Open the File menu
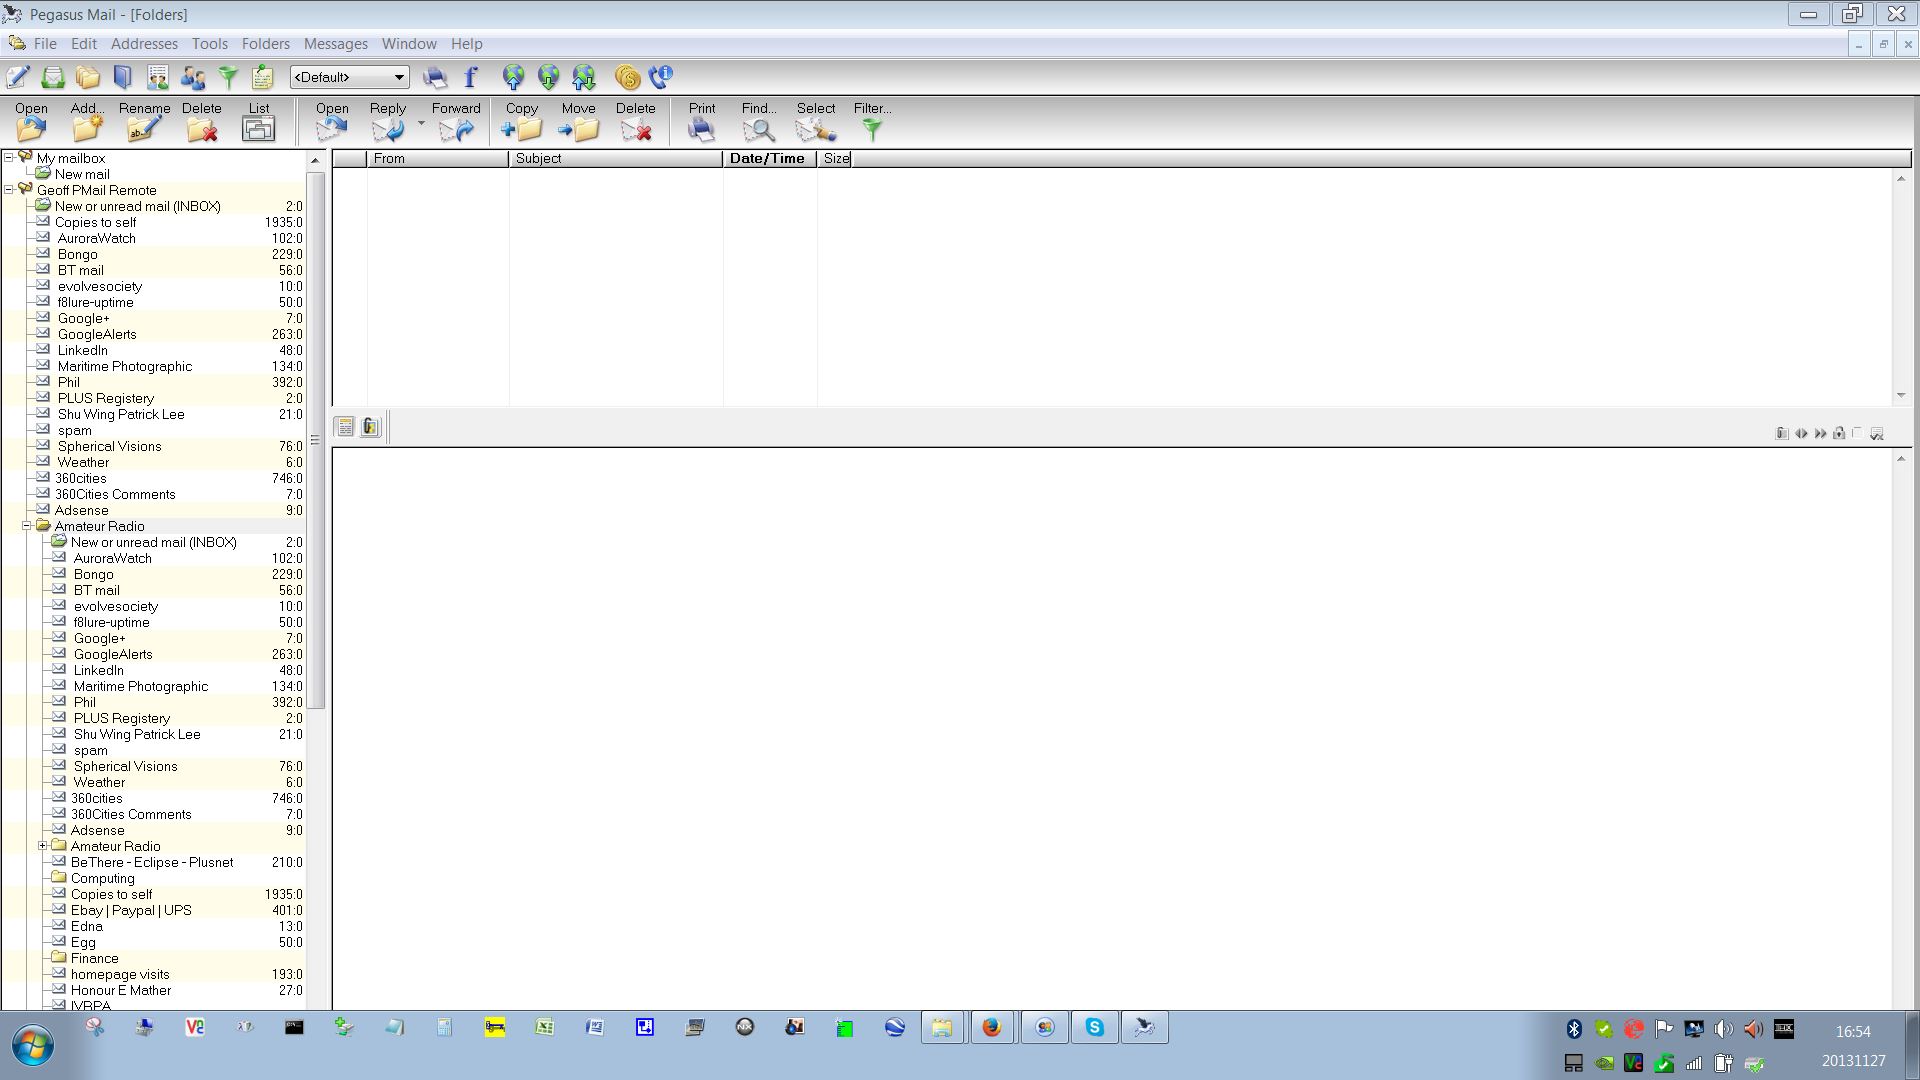The height and width of the screenshot is (1080, 1920). coord(45,44)
